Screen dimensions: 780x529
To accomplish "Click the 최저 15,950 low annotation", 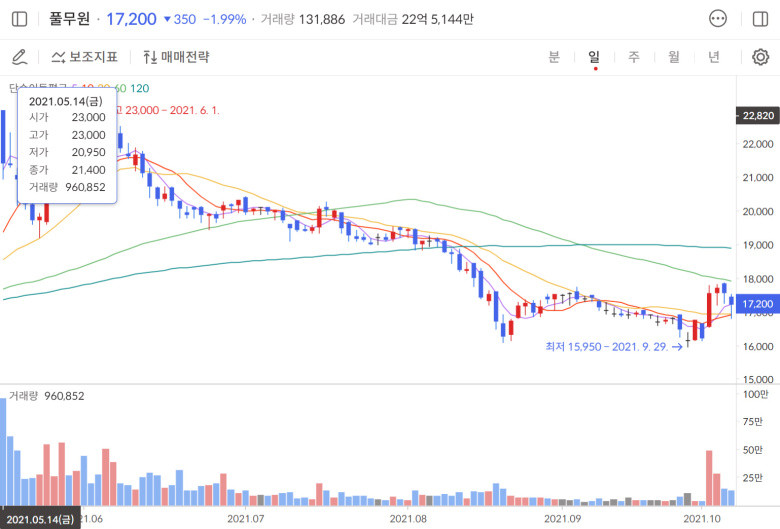I will tap(613, 346).
